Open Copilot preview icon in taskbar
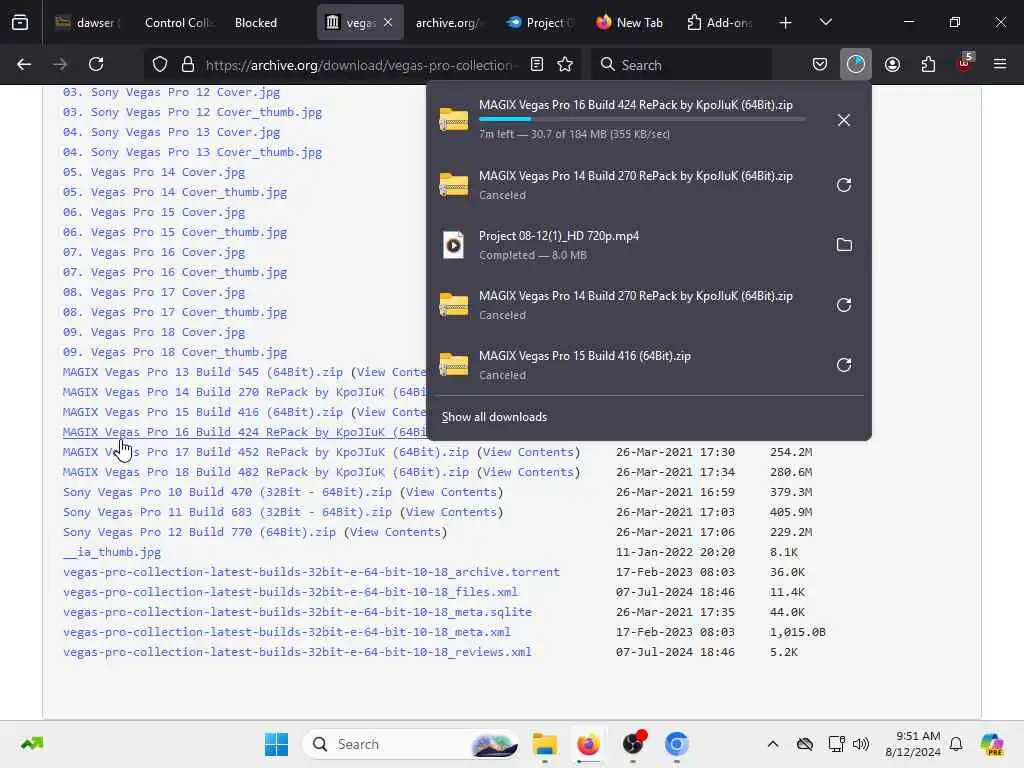The width and height of the screenshot is (1024, 768). 992,744
